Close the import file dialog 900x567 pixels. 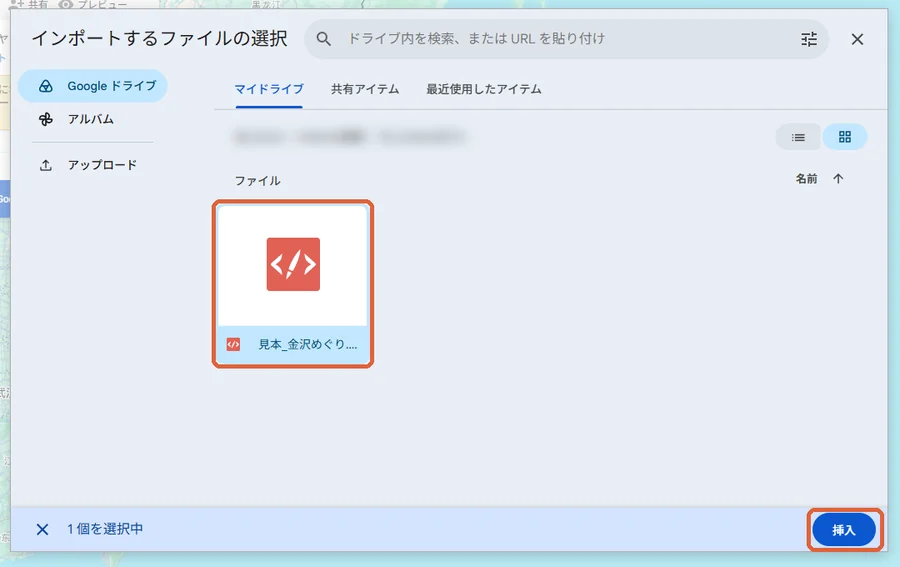(857, 39)
